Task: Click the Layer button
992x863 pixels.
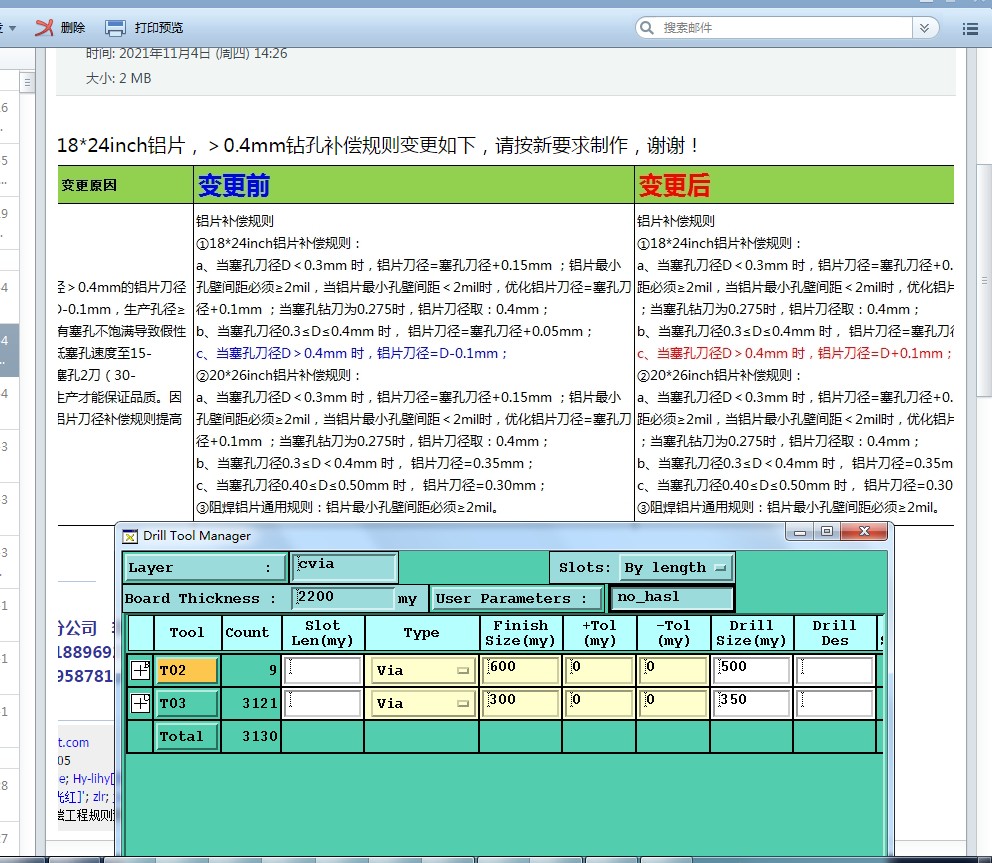Action: (204, 568)
